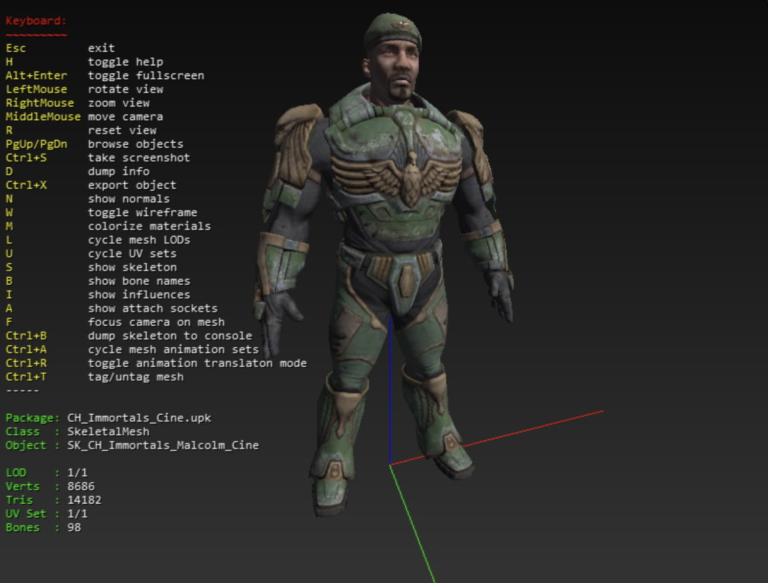Click the 'toggle wireframe' shortcut text
This screenshot has height=583, width=768.
tap(142, 212)
